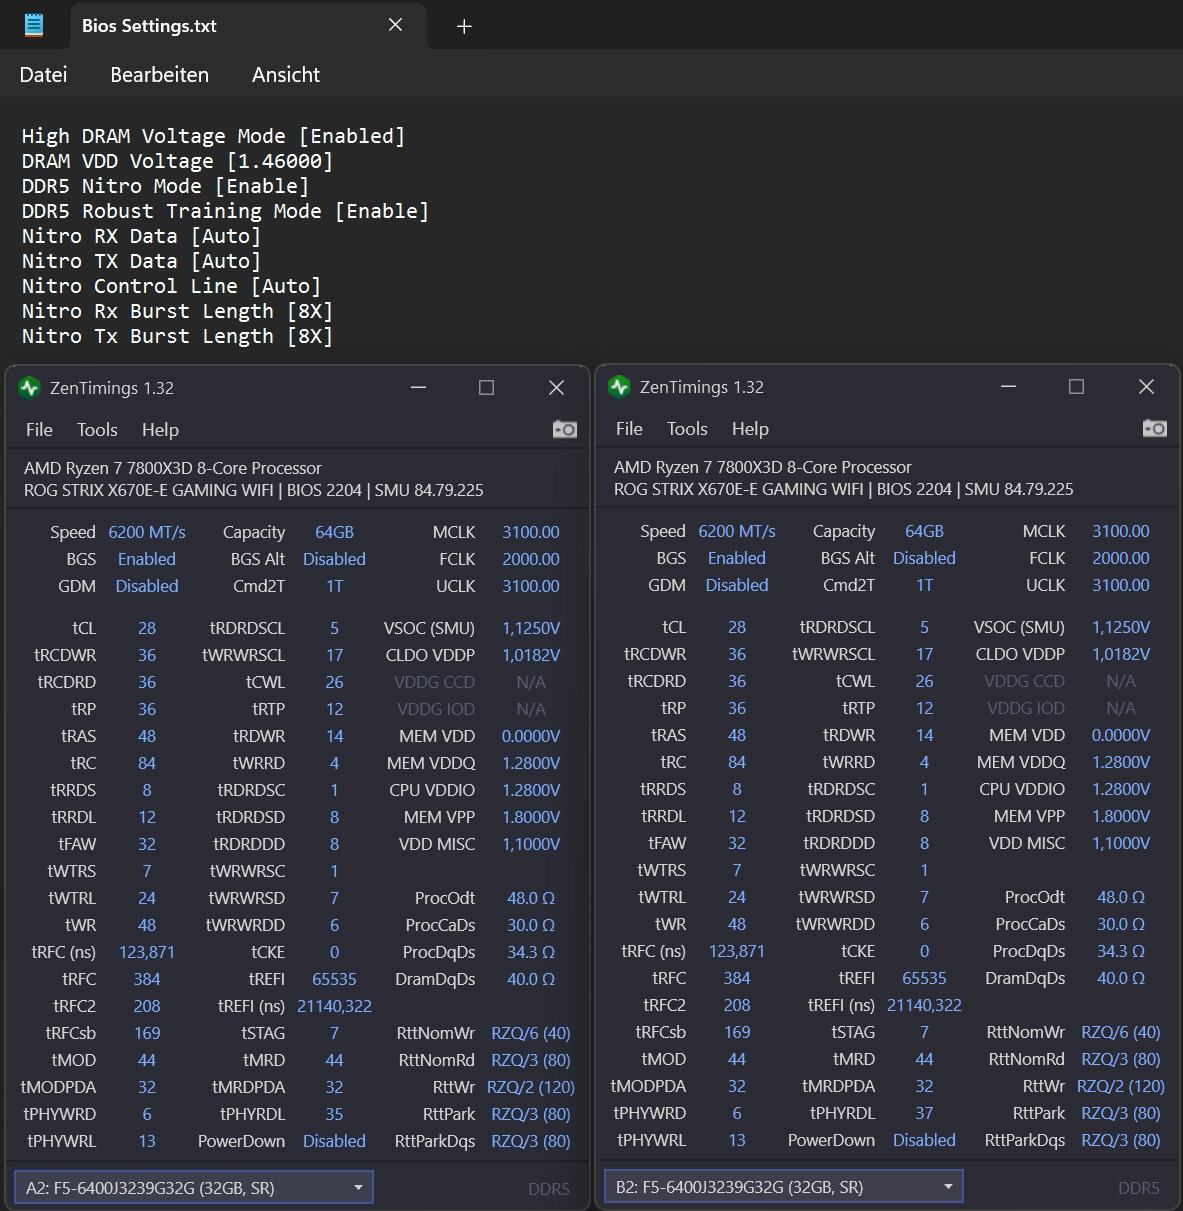Open File menu in left ZenTimings window
Viewport: 1183px width, 1211px height.
point(39,430)
